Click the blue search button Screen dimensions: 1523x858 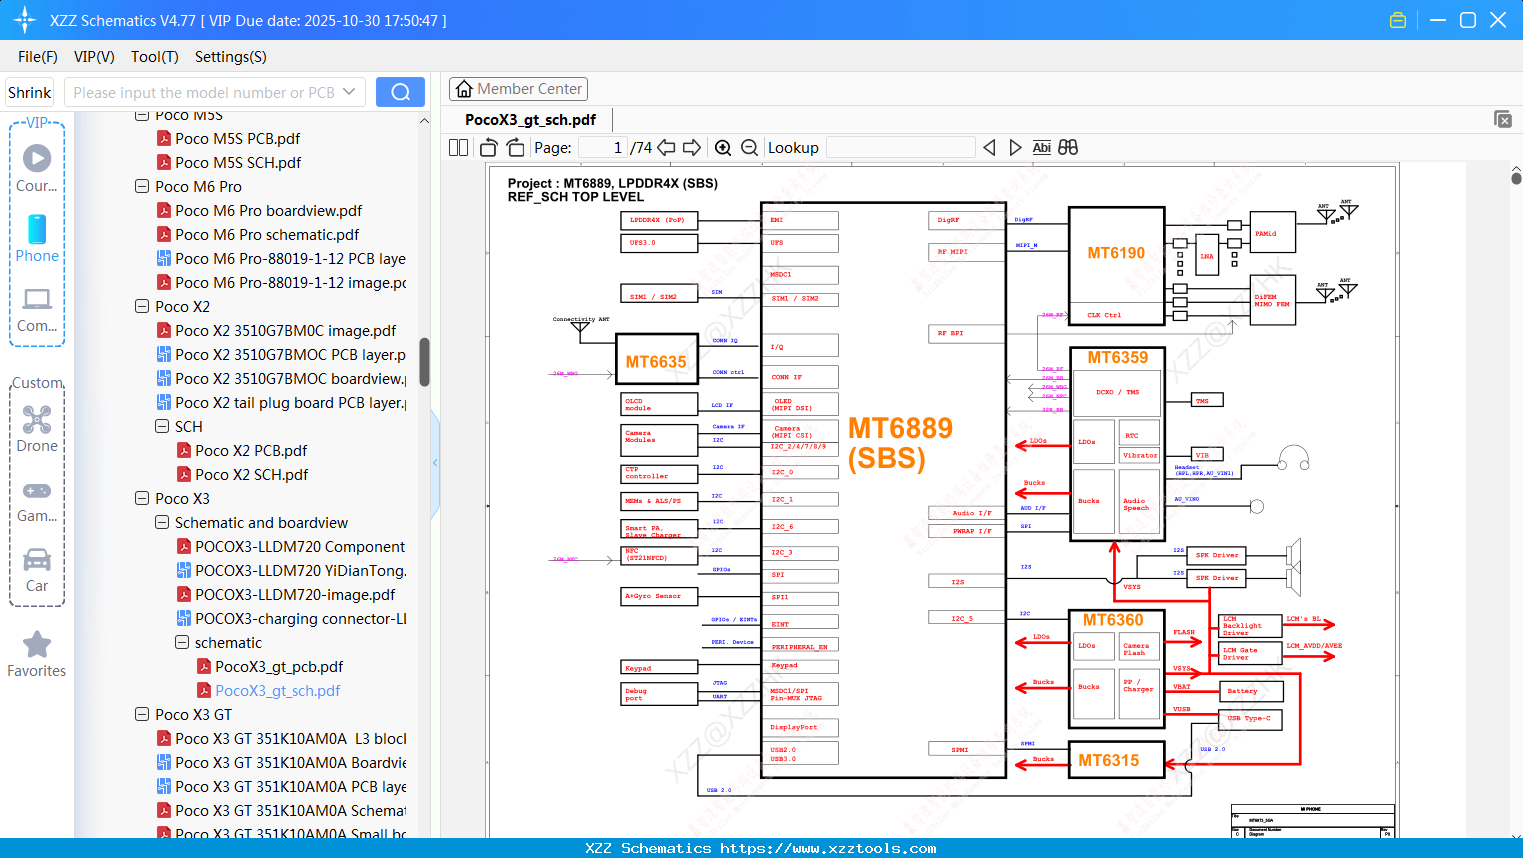pos(400,92)
